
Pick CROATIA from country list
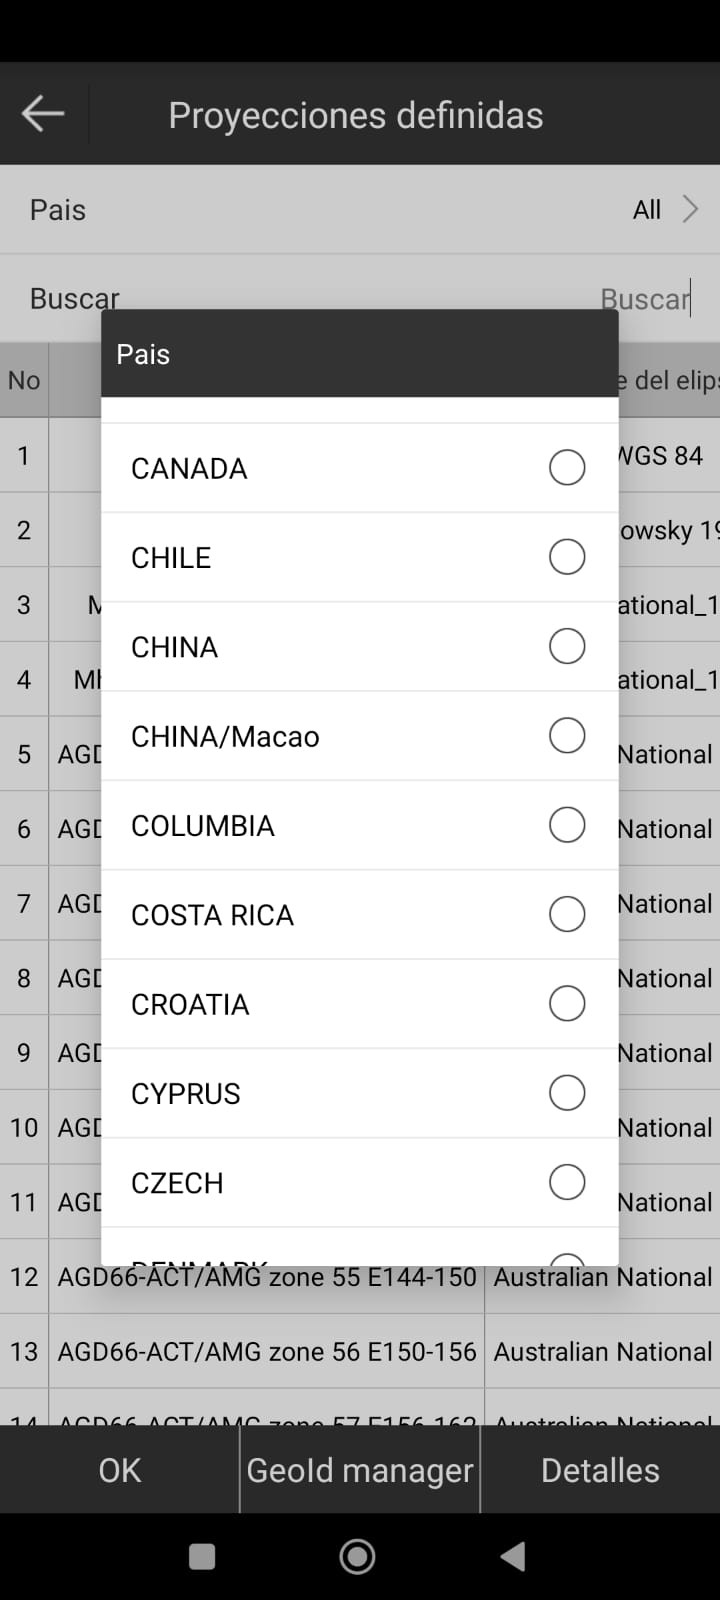click(360, 1004)
